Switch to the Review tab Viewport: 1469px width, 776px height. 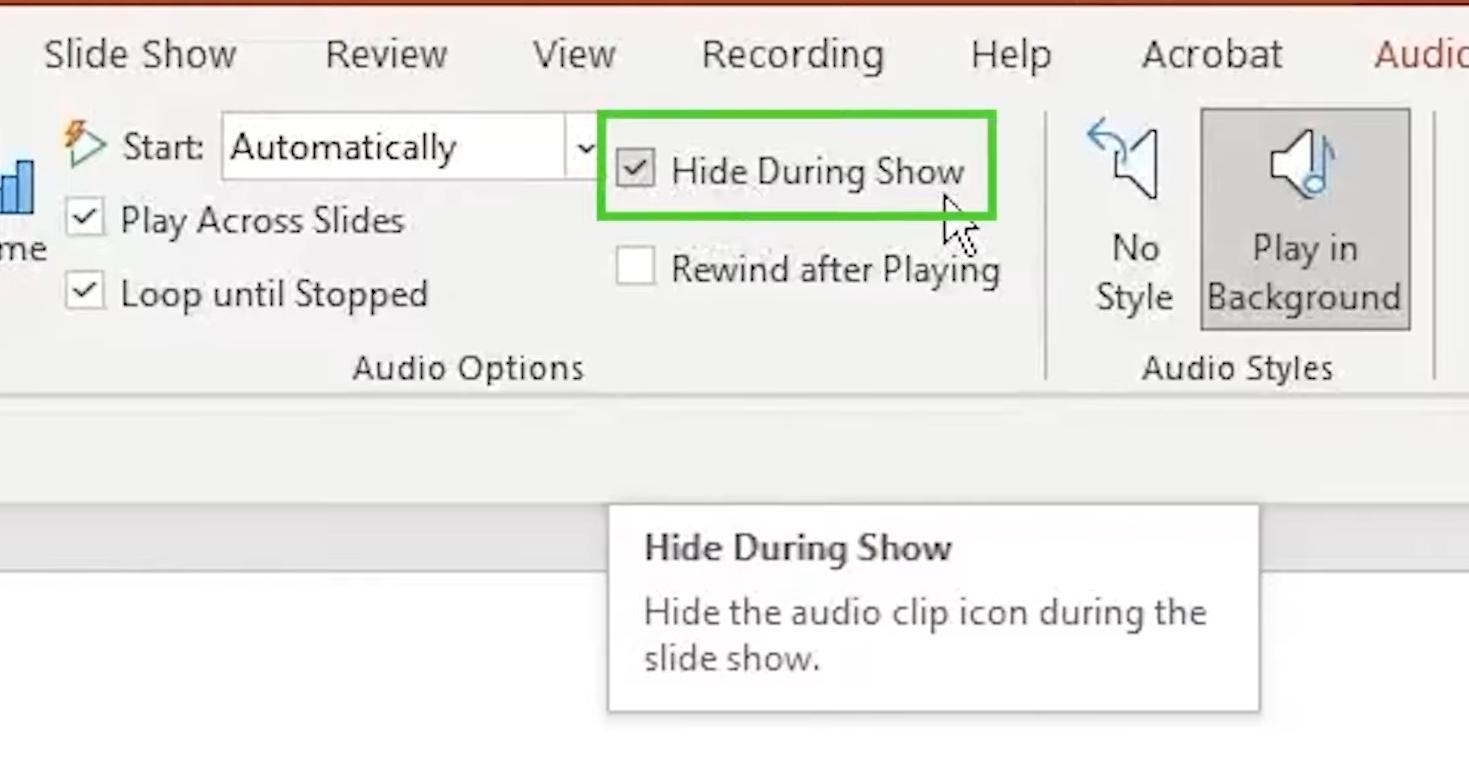pos(386,54)
